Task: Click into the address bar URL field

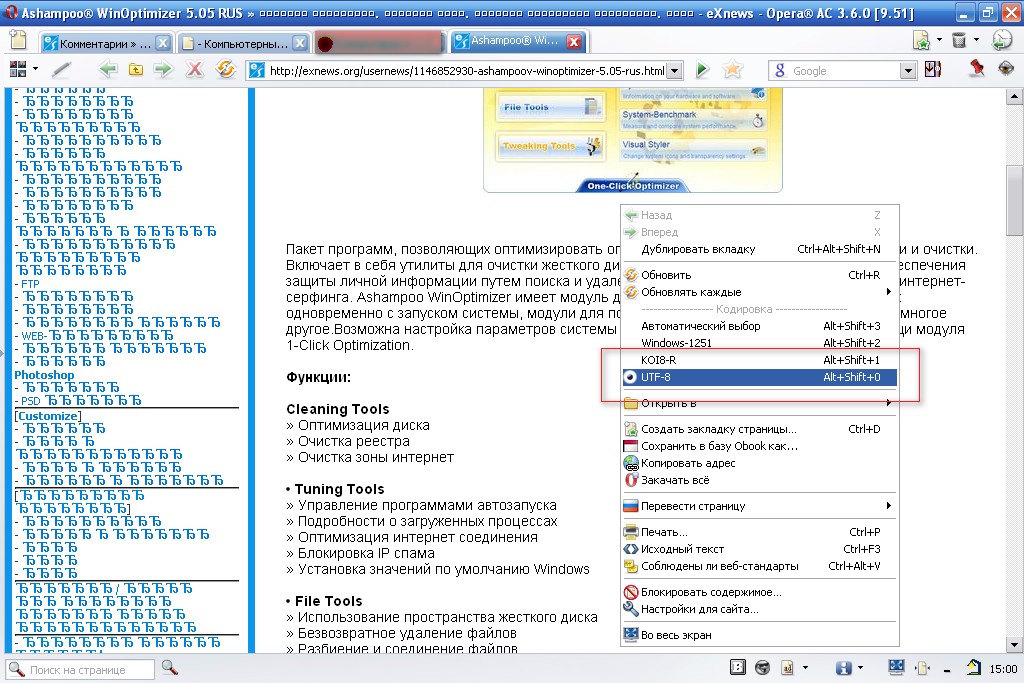Action: click(466, 71)
